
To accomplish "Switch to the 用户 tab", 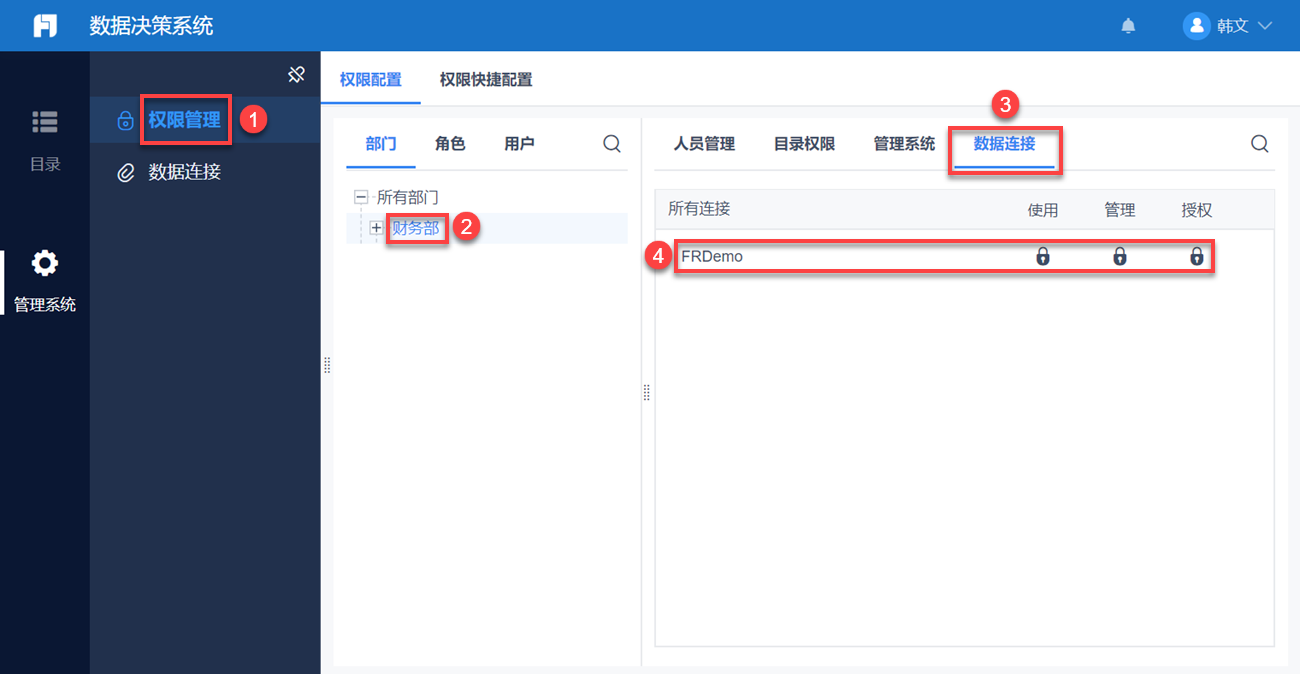I will point(519,144).
